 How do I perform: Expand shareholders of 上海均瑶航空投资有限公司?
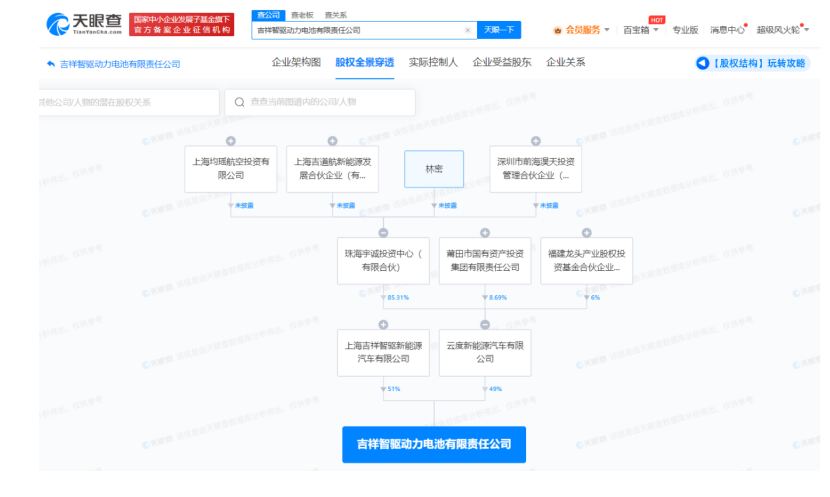[231, 141]
